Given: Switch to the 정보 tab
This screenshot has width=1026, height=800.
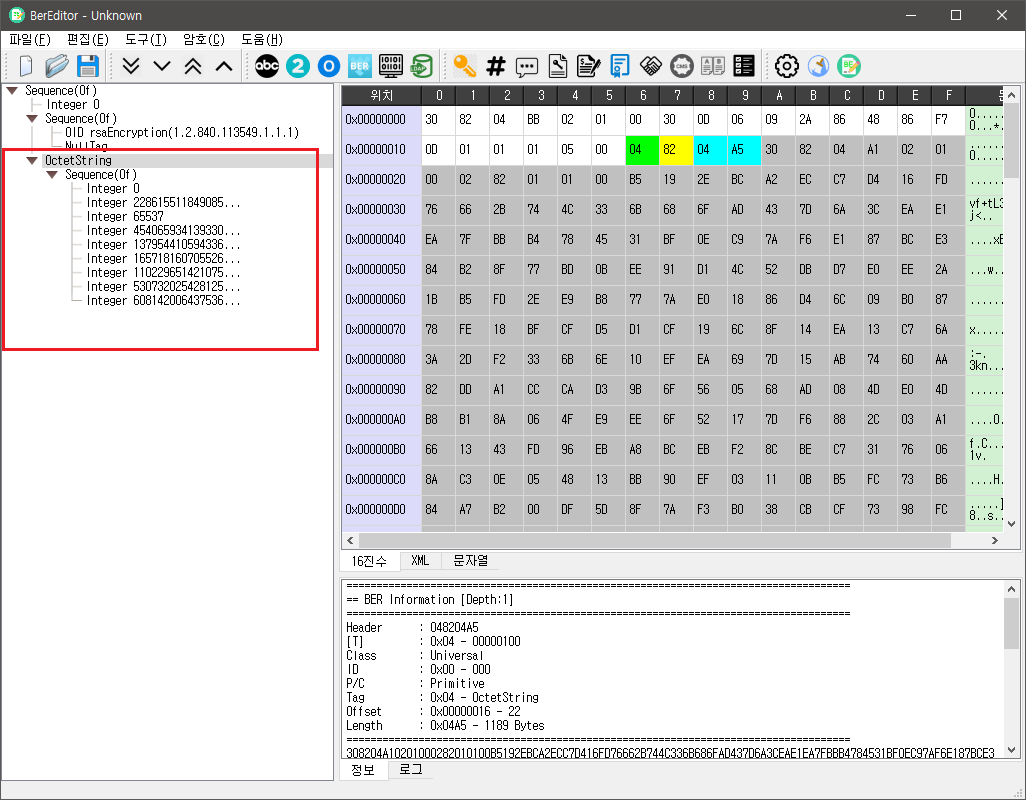Looking at the screenshot, I should 363,770.
